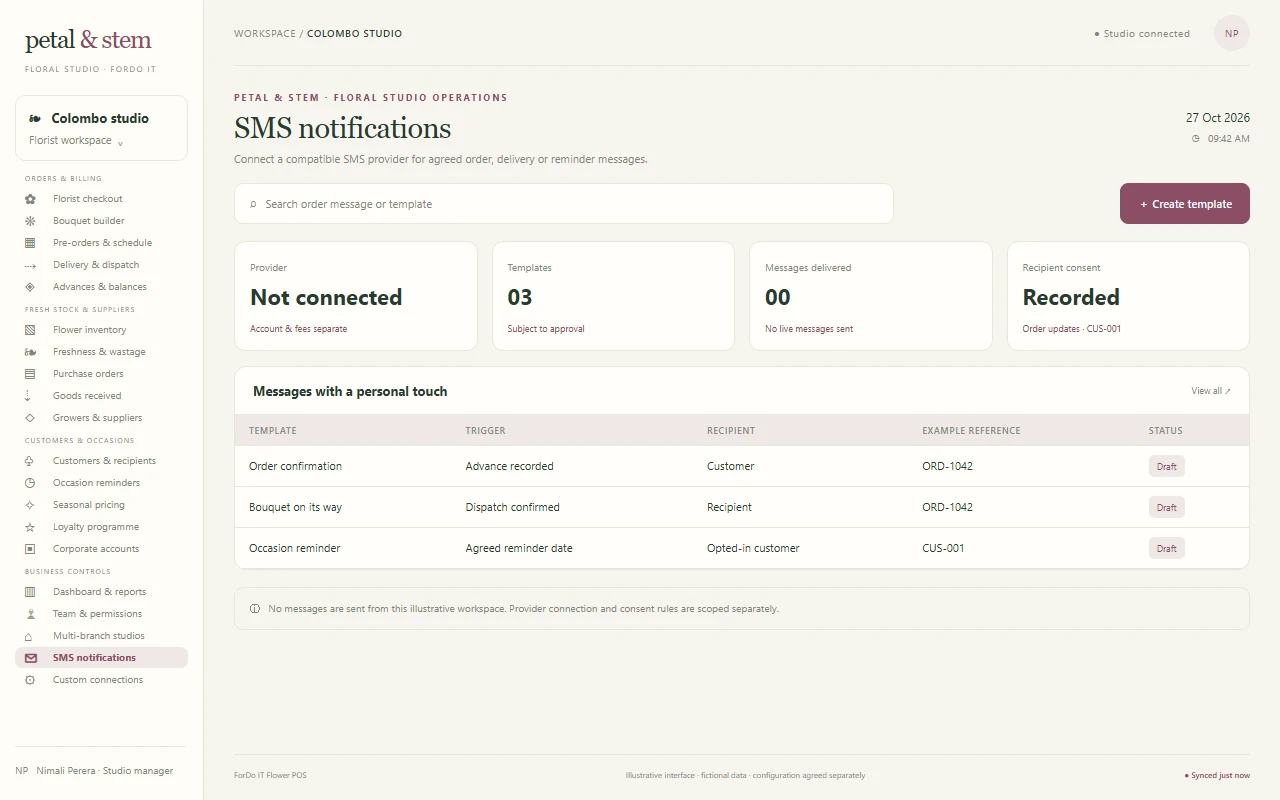Click the Pre-orders & schedule calendar icon
Image resolution: width=1280 pixels, height=800 pixels.
pyautogui.click(x=30, y=243)
